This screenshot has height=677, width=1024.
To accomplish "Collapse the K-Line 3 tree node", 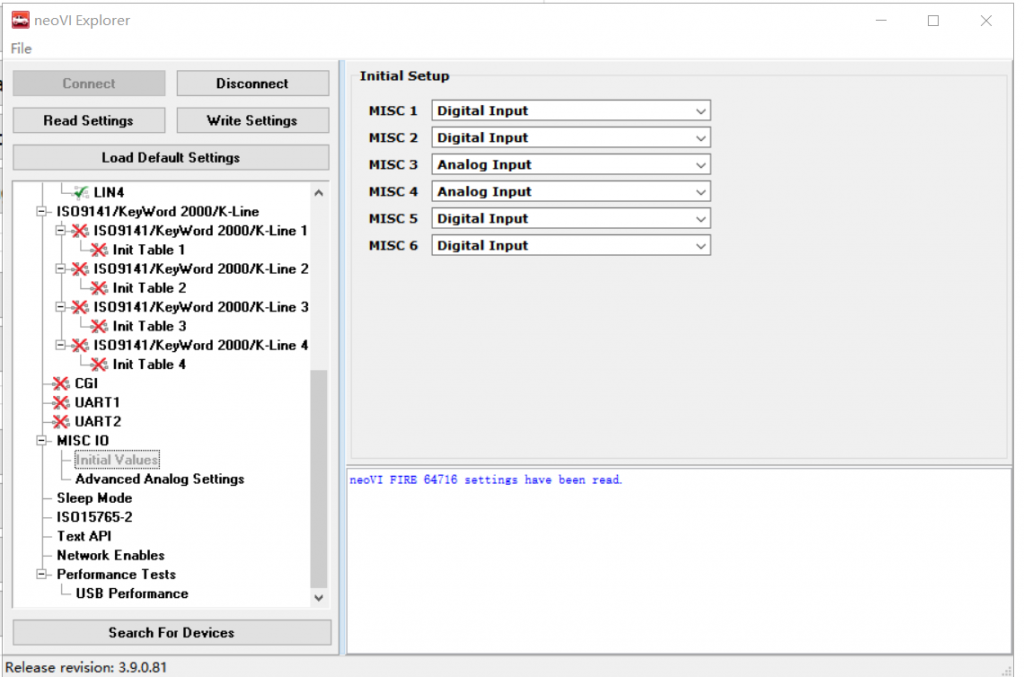I will (61, 307).
